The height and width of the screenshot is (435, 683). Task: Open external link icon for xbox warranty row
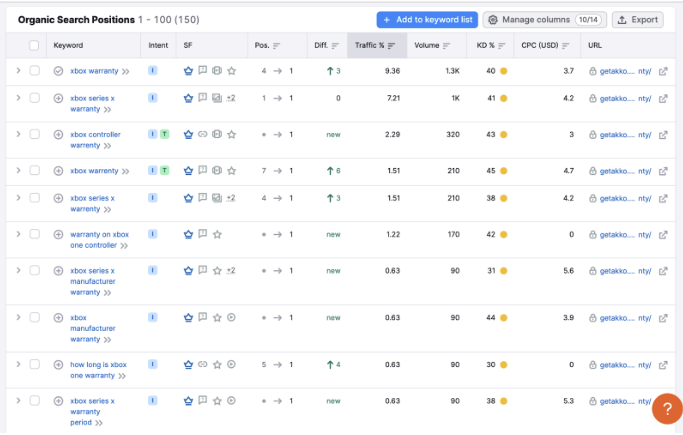click(x=663, y=71)
